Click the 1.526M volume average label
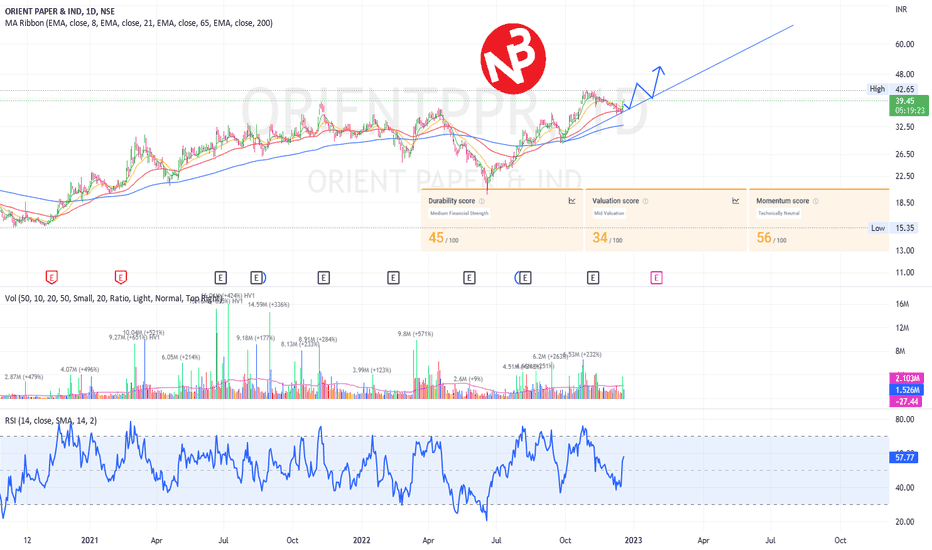 pos(906,390)
